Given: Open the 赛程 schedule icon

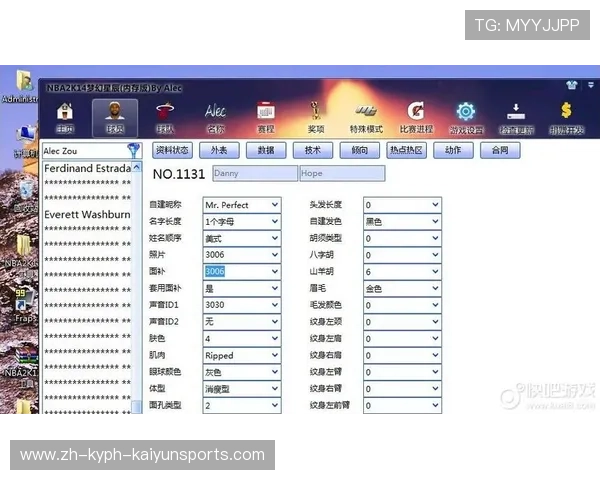Looking at the screenshot, I should tap(266, 118).
